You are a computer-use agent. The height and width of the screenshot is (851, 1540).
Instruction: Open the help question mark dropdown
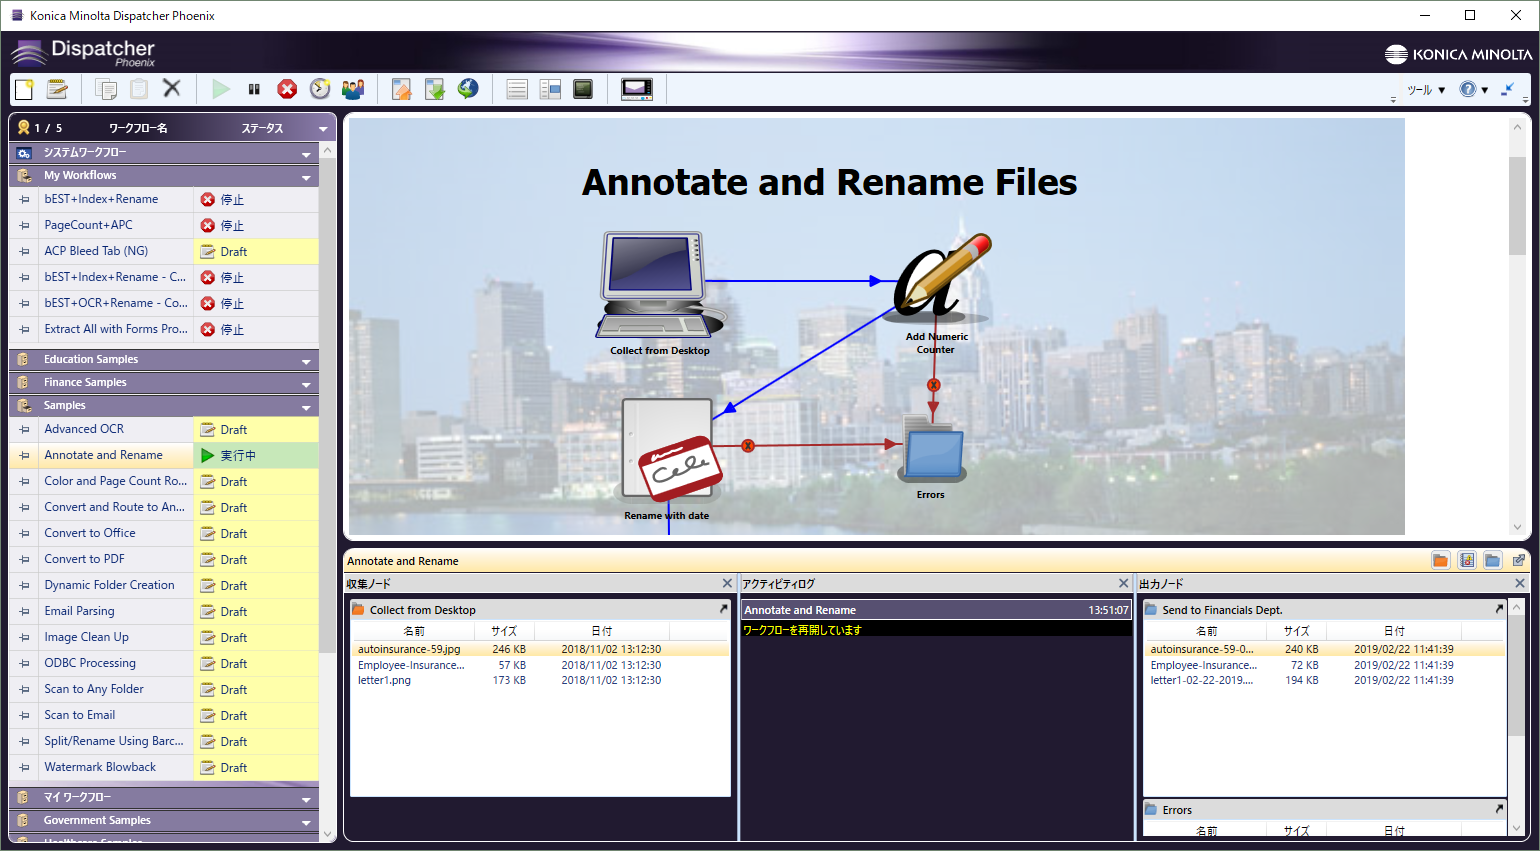click(x=1473, y=90)
